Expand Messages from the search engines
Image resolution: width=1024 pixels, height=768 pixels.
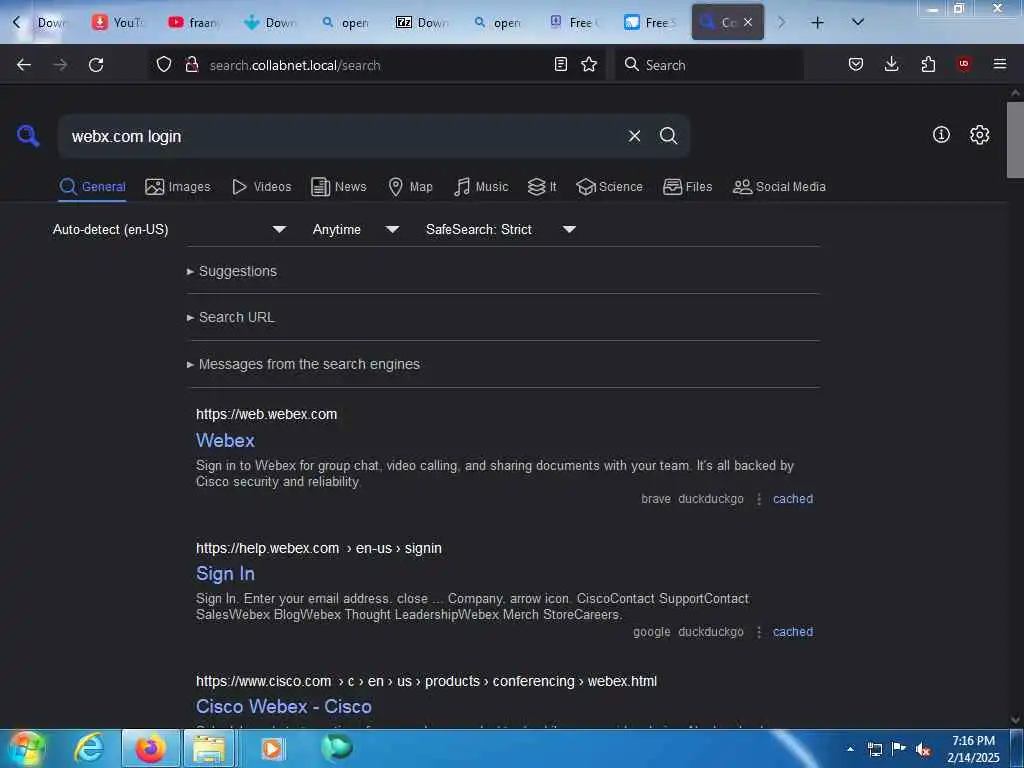[303, 364]
